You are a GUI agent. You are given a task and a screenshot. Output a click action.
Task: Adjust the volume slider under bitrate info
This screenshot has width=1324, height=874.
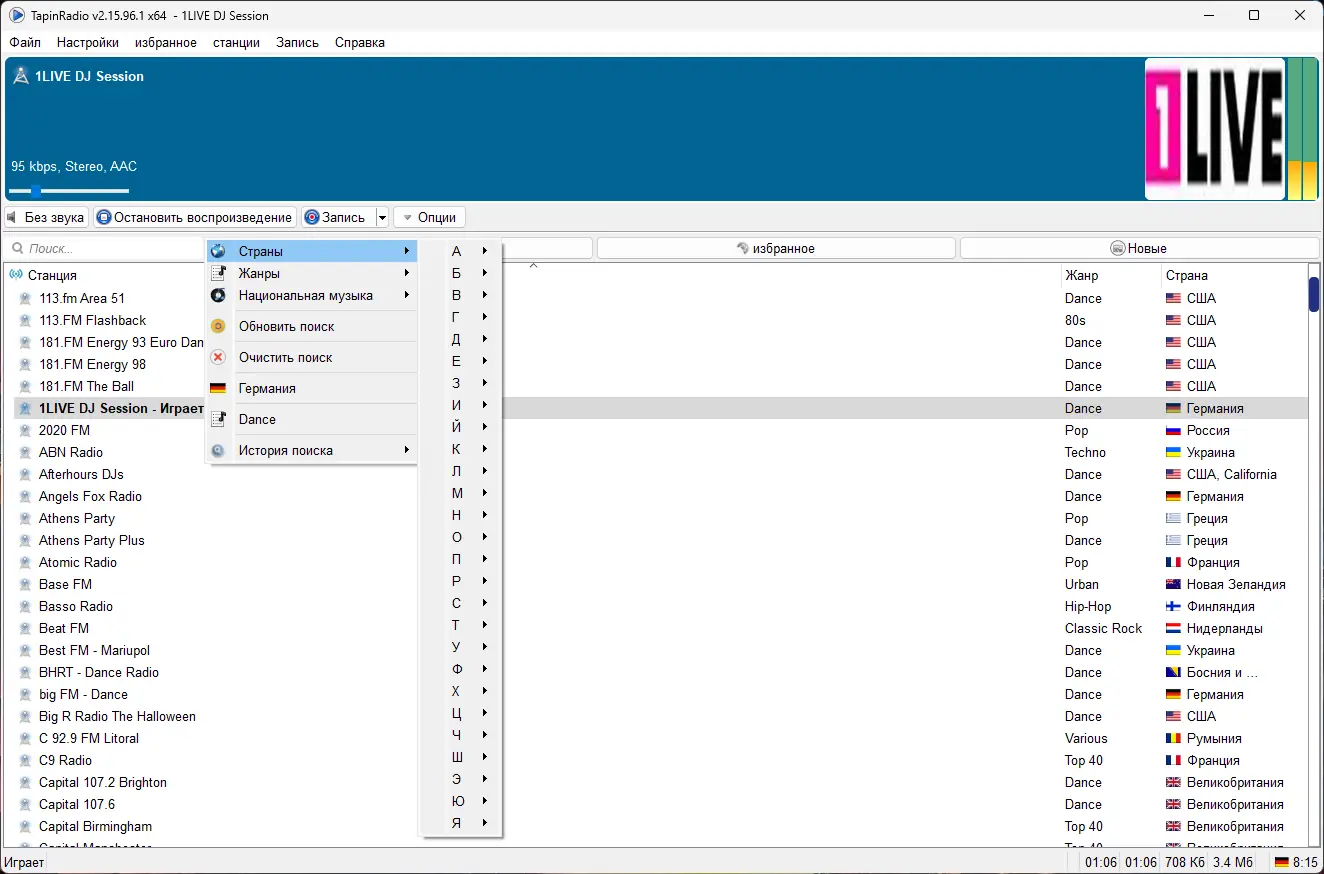[69, 190]
